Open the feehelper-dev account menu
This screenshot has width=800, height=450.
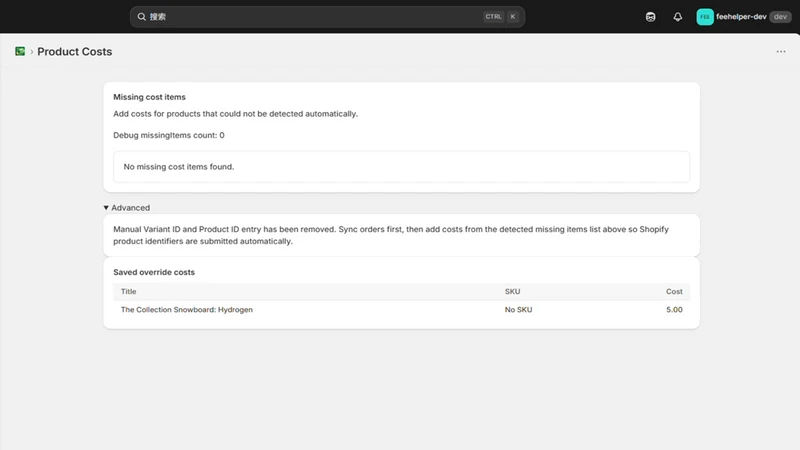[x=744, y=17]
